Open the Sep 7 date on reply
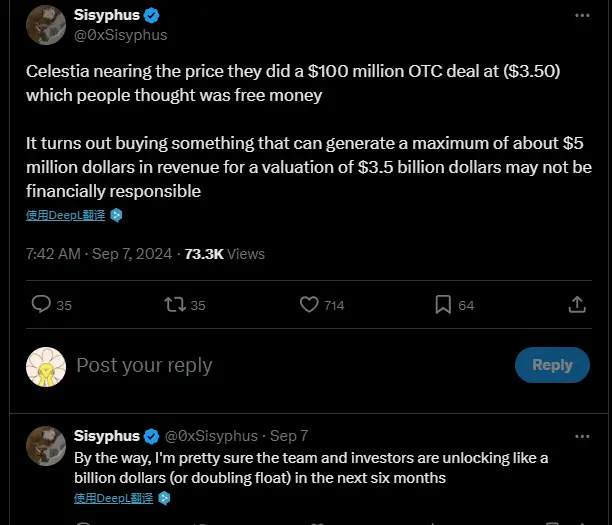The height and width of the screenshot is (525, 612). (x=289, y=436)
